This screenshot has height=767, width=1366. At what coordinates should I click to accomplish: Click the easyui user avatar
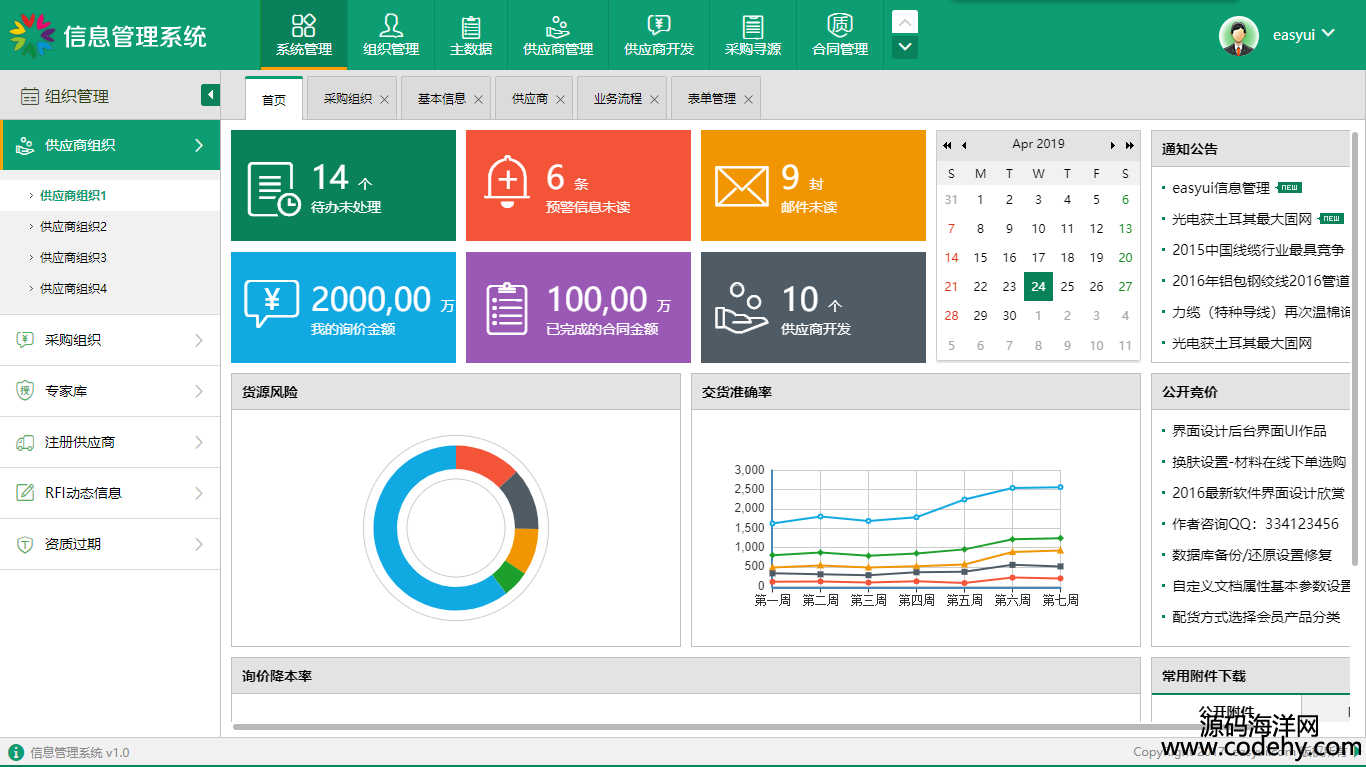(x=1239, y=35)
